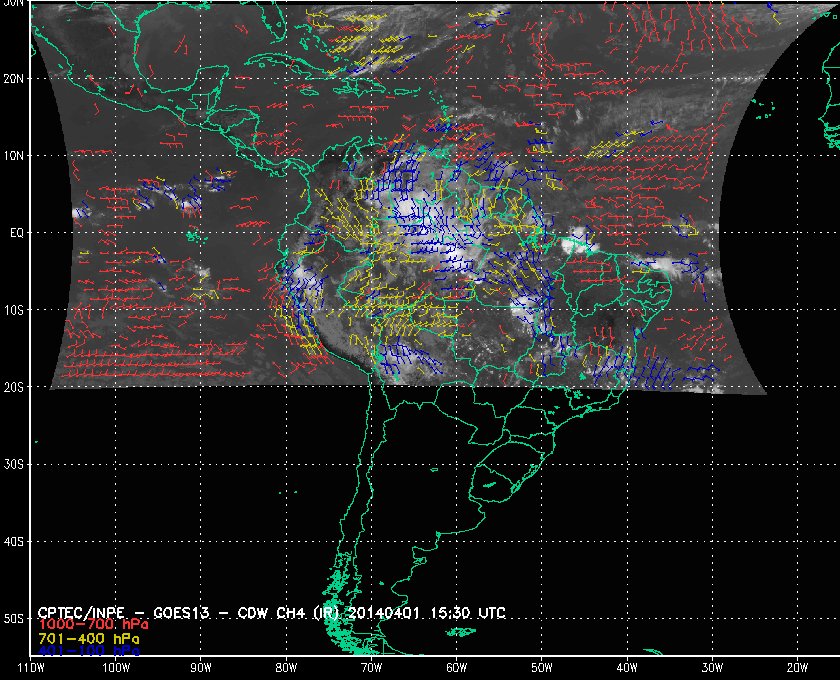This screenshot has width=840, height=680.
Task: Click the 80W longitude label
Action: tap(286, 668)
